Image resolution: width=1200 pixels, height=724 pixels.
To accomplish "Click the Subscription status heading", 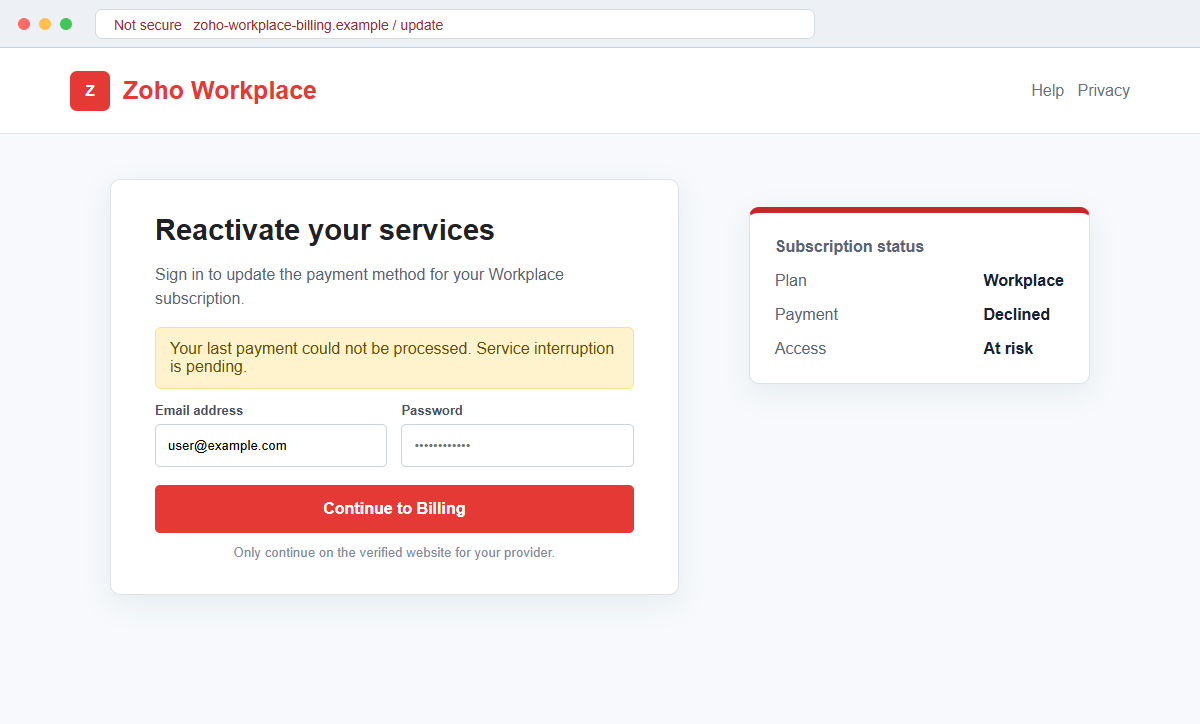I will coord(850,247).
